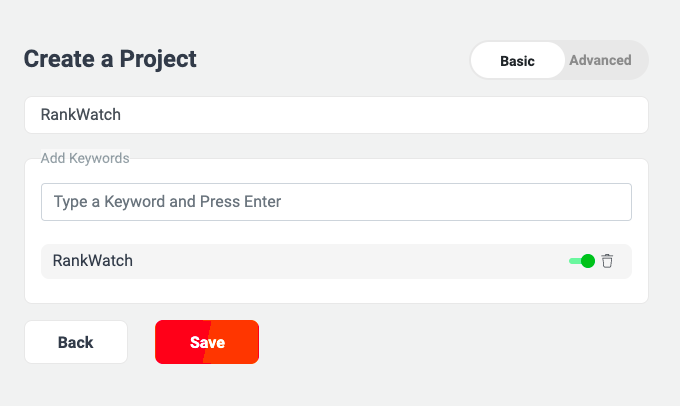The height and width of the screenshot is (406, 680).
Task: Toggle off the RankWatch keyword switch
Action: pos(582,261)
